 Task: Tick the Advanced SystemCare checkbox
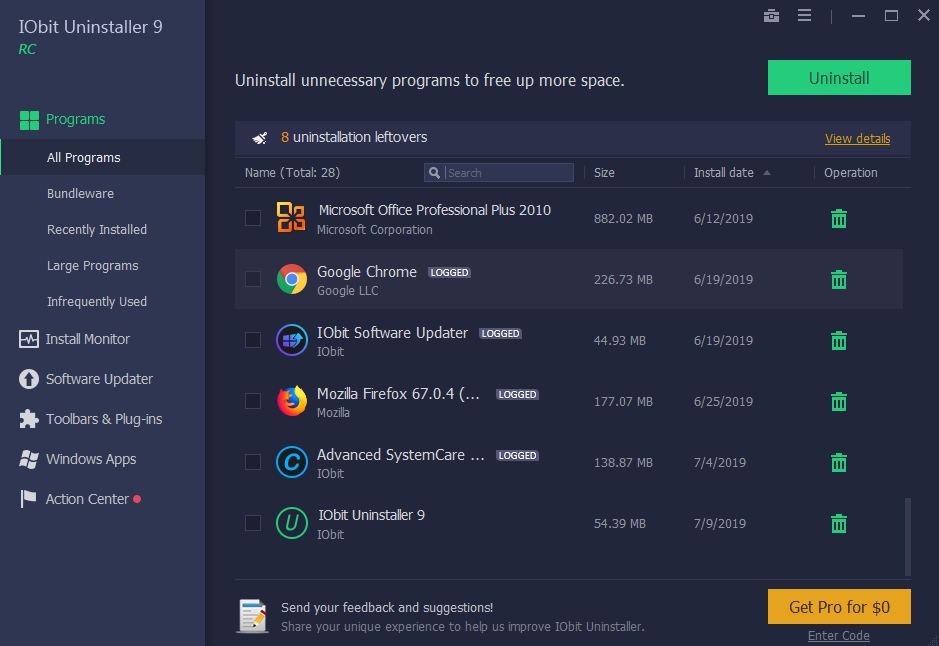tap(253, 462)
